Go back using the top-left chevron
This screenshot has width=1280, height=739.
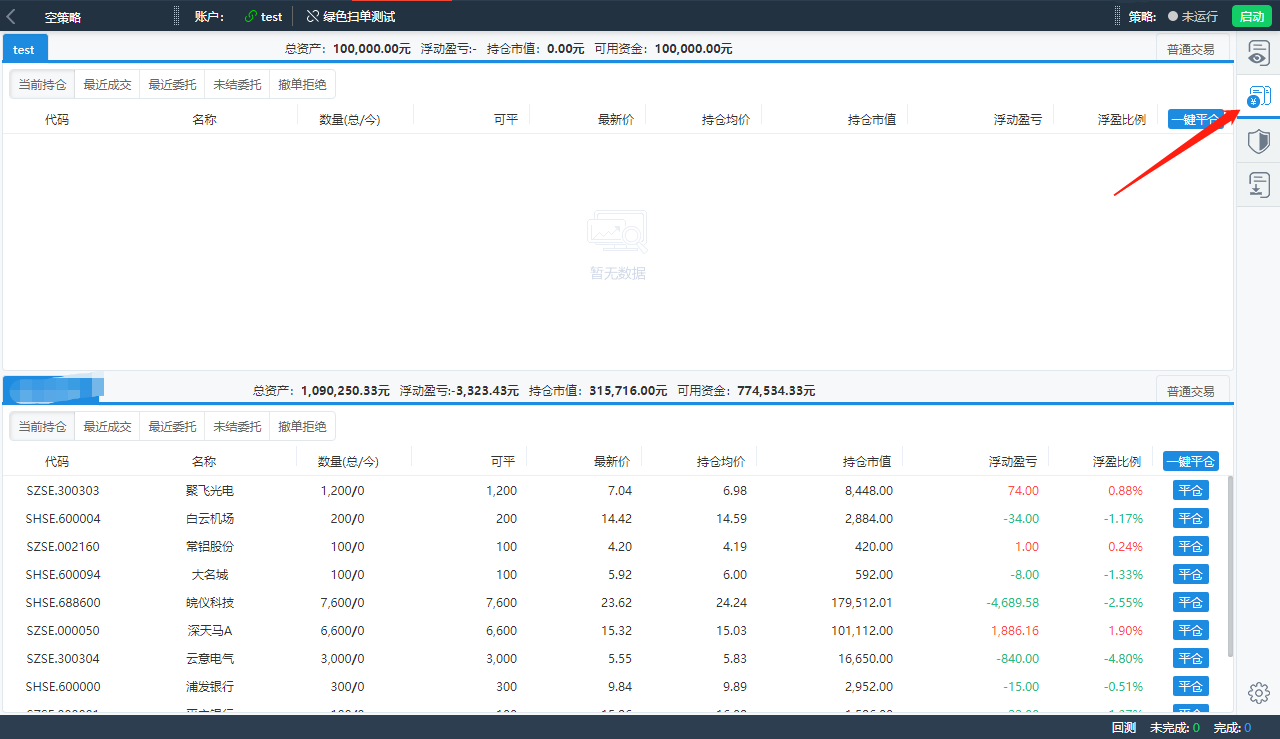point(11,16)
